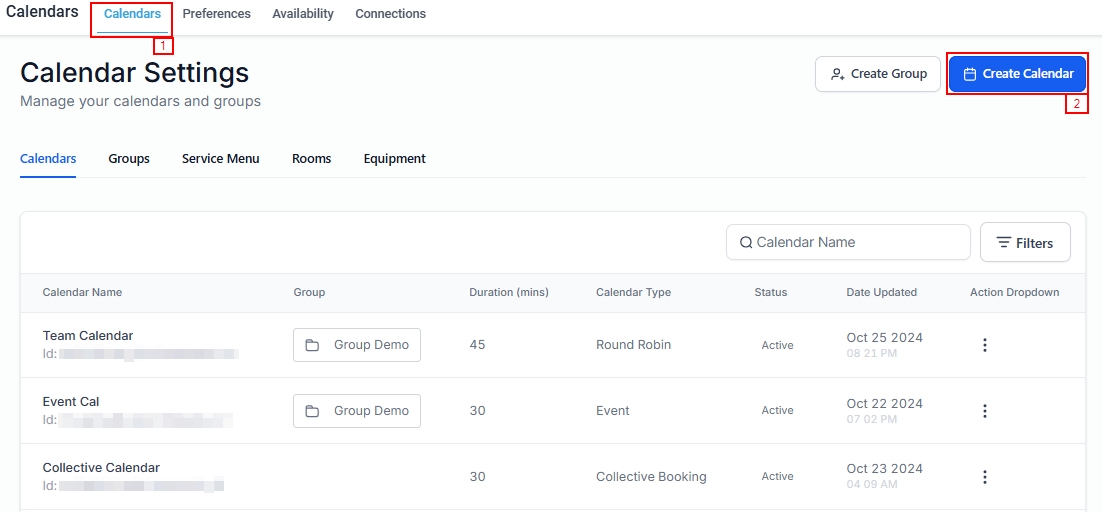The image size is (1102, 512).
Task: Click the Collective Calendar name
Action: coord(101,468)
